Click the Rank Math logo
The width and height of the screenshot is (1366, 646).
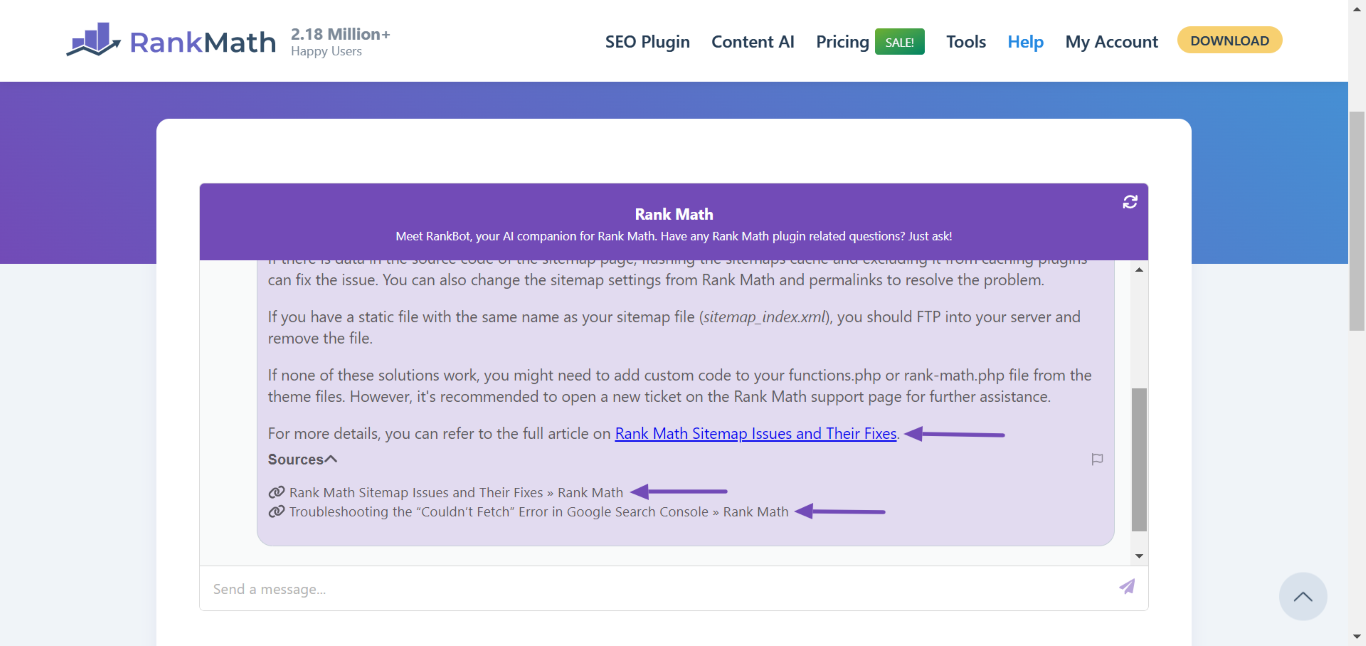(x=171, y=41)
